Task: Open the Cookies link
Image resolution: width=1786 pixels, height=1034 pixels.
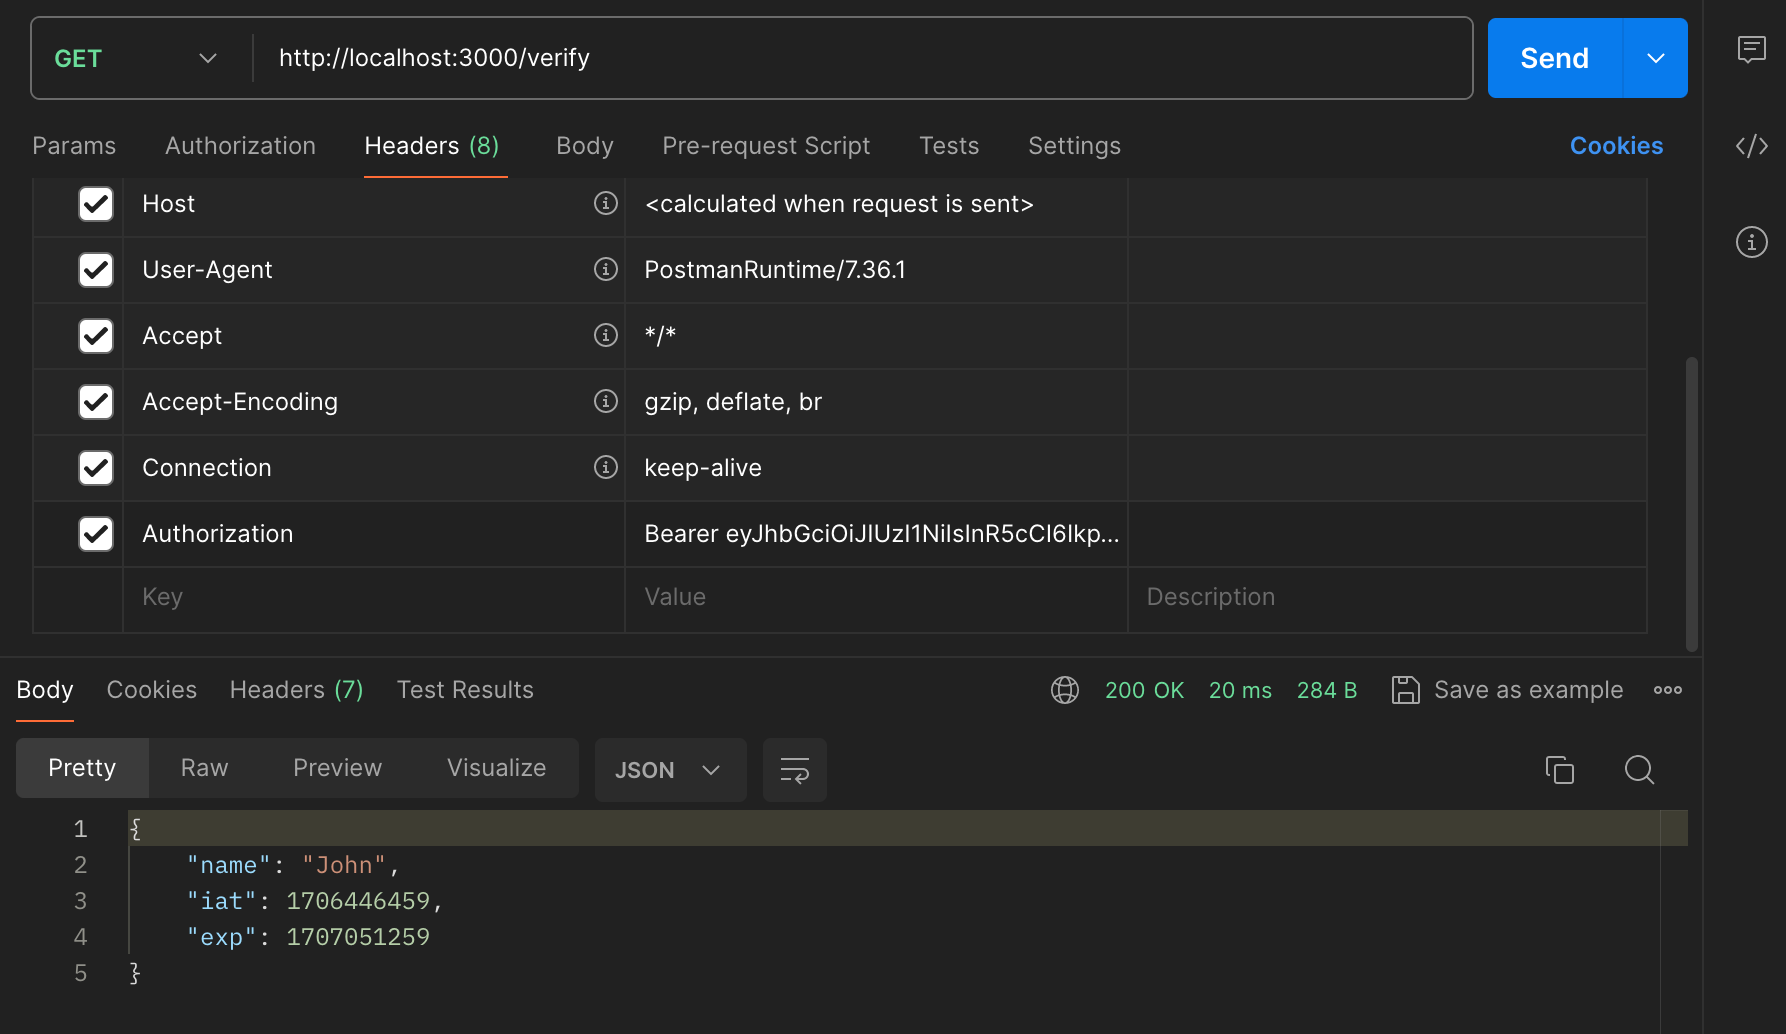Action: pyautogui.click(x=1616, y=146)
